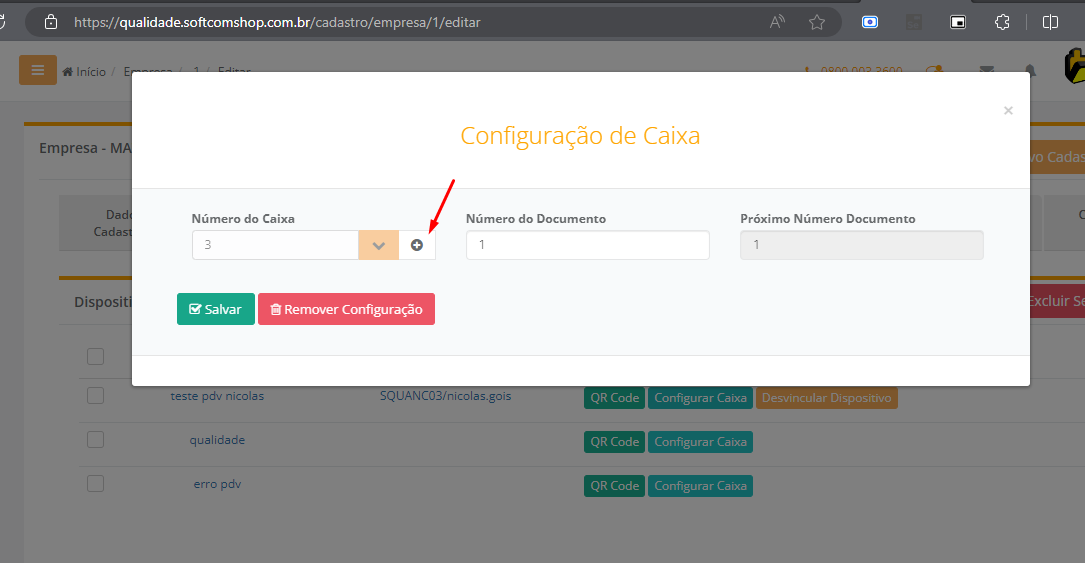Image resolution: width=1085 pixels, height=563 pixels.
Task: Click QR Code button for qualidade
Action: pos(614,441)
